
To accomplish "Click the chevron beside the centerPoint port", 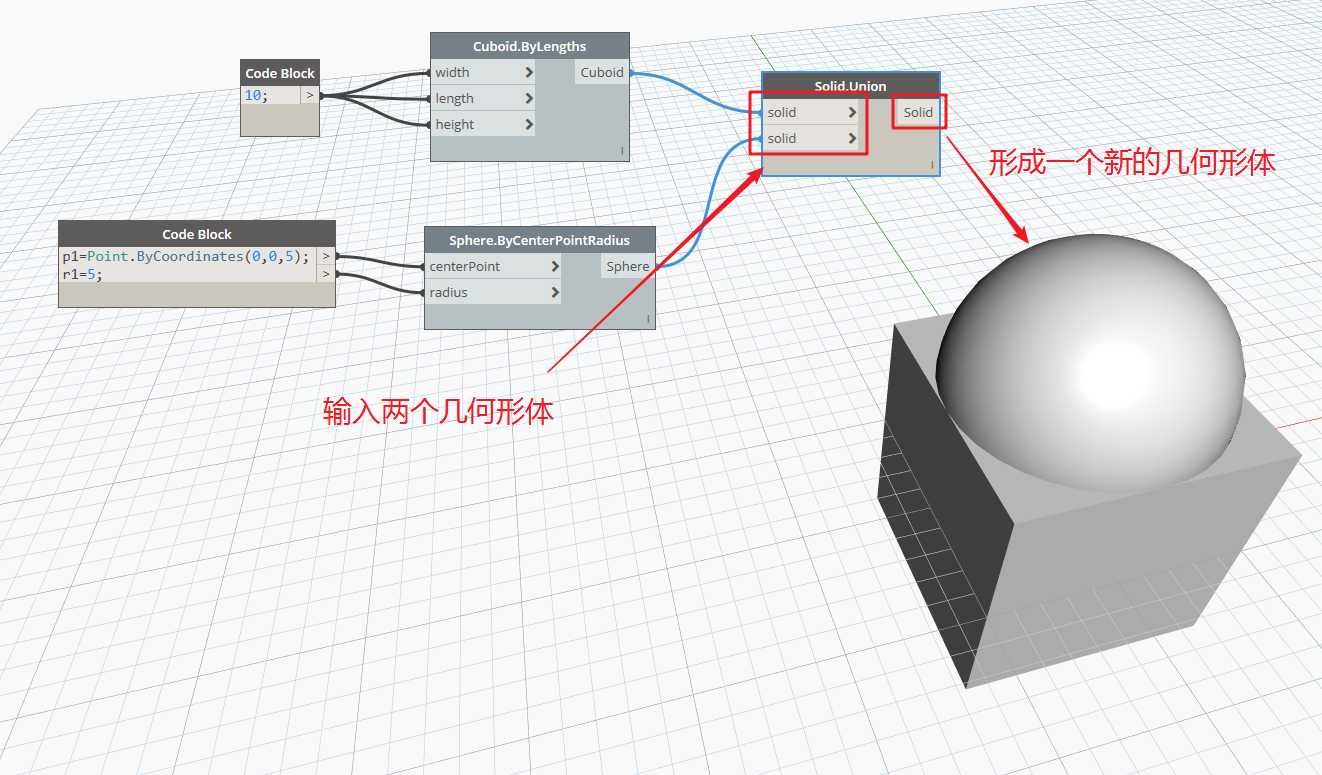I will pyautogui.click(x=555, y=267).
